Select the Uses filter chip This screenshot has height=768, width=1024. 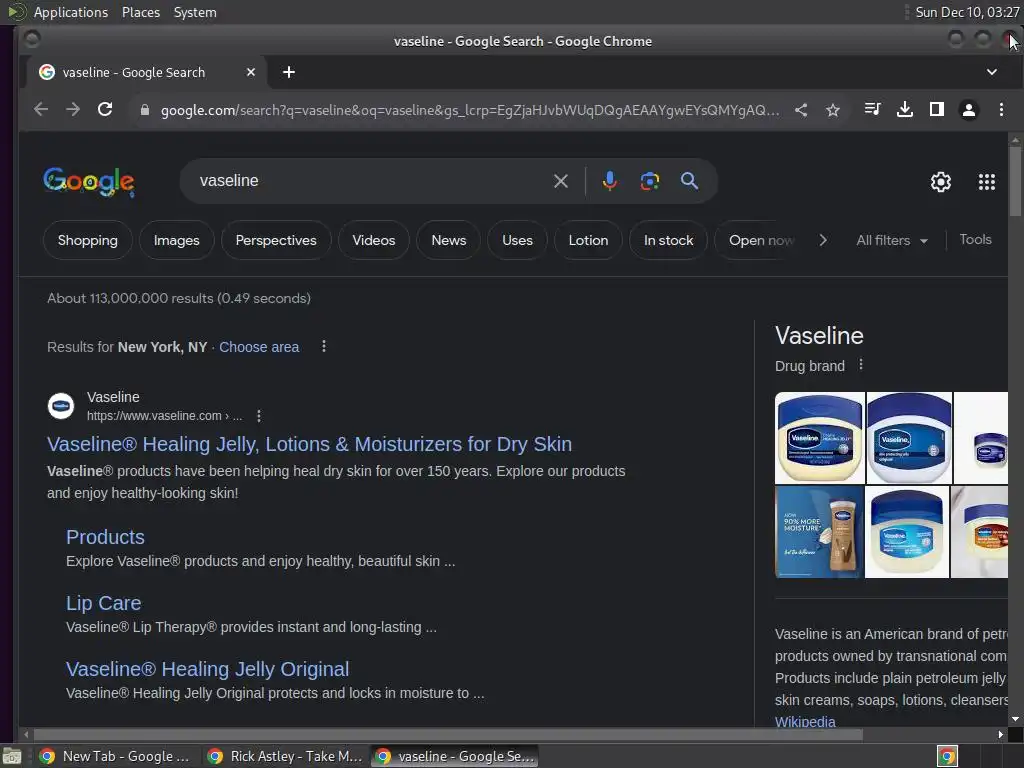pos(517,240)
